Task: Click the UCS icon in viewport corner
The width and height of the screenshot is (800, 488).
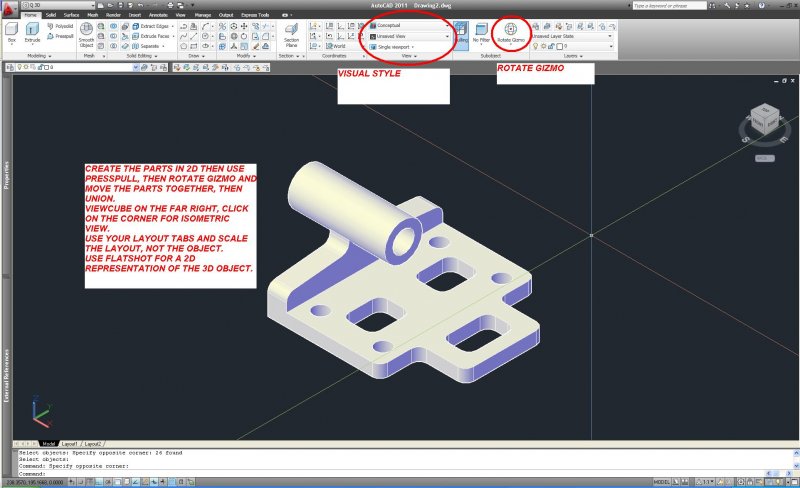Action: [40, 411]
